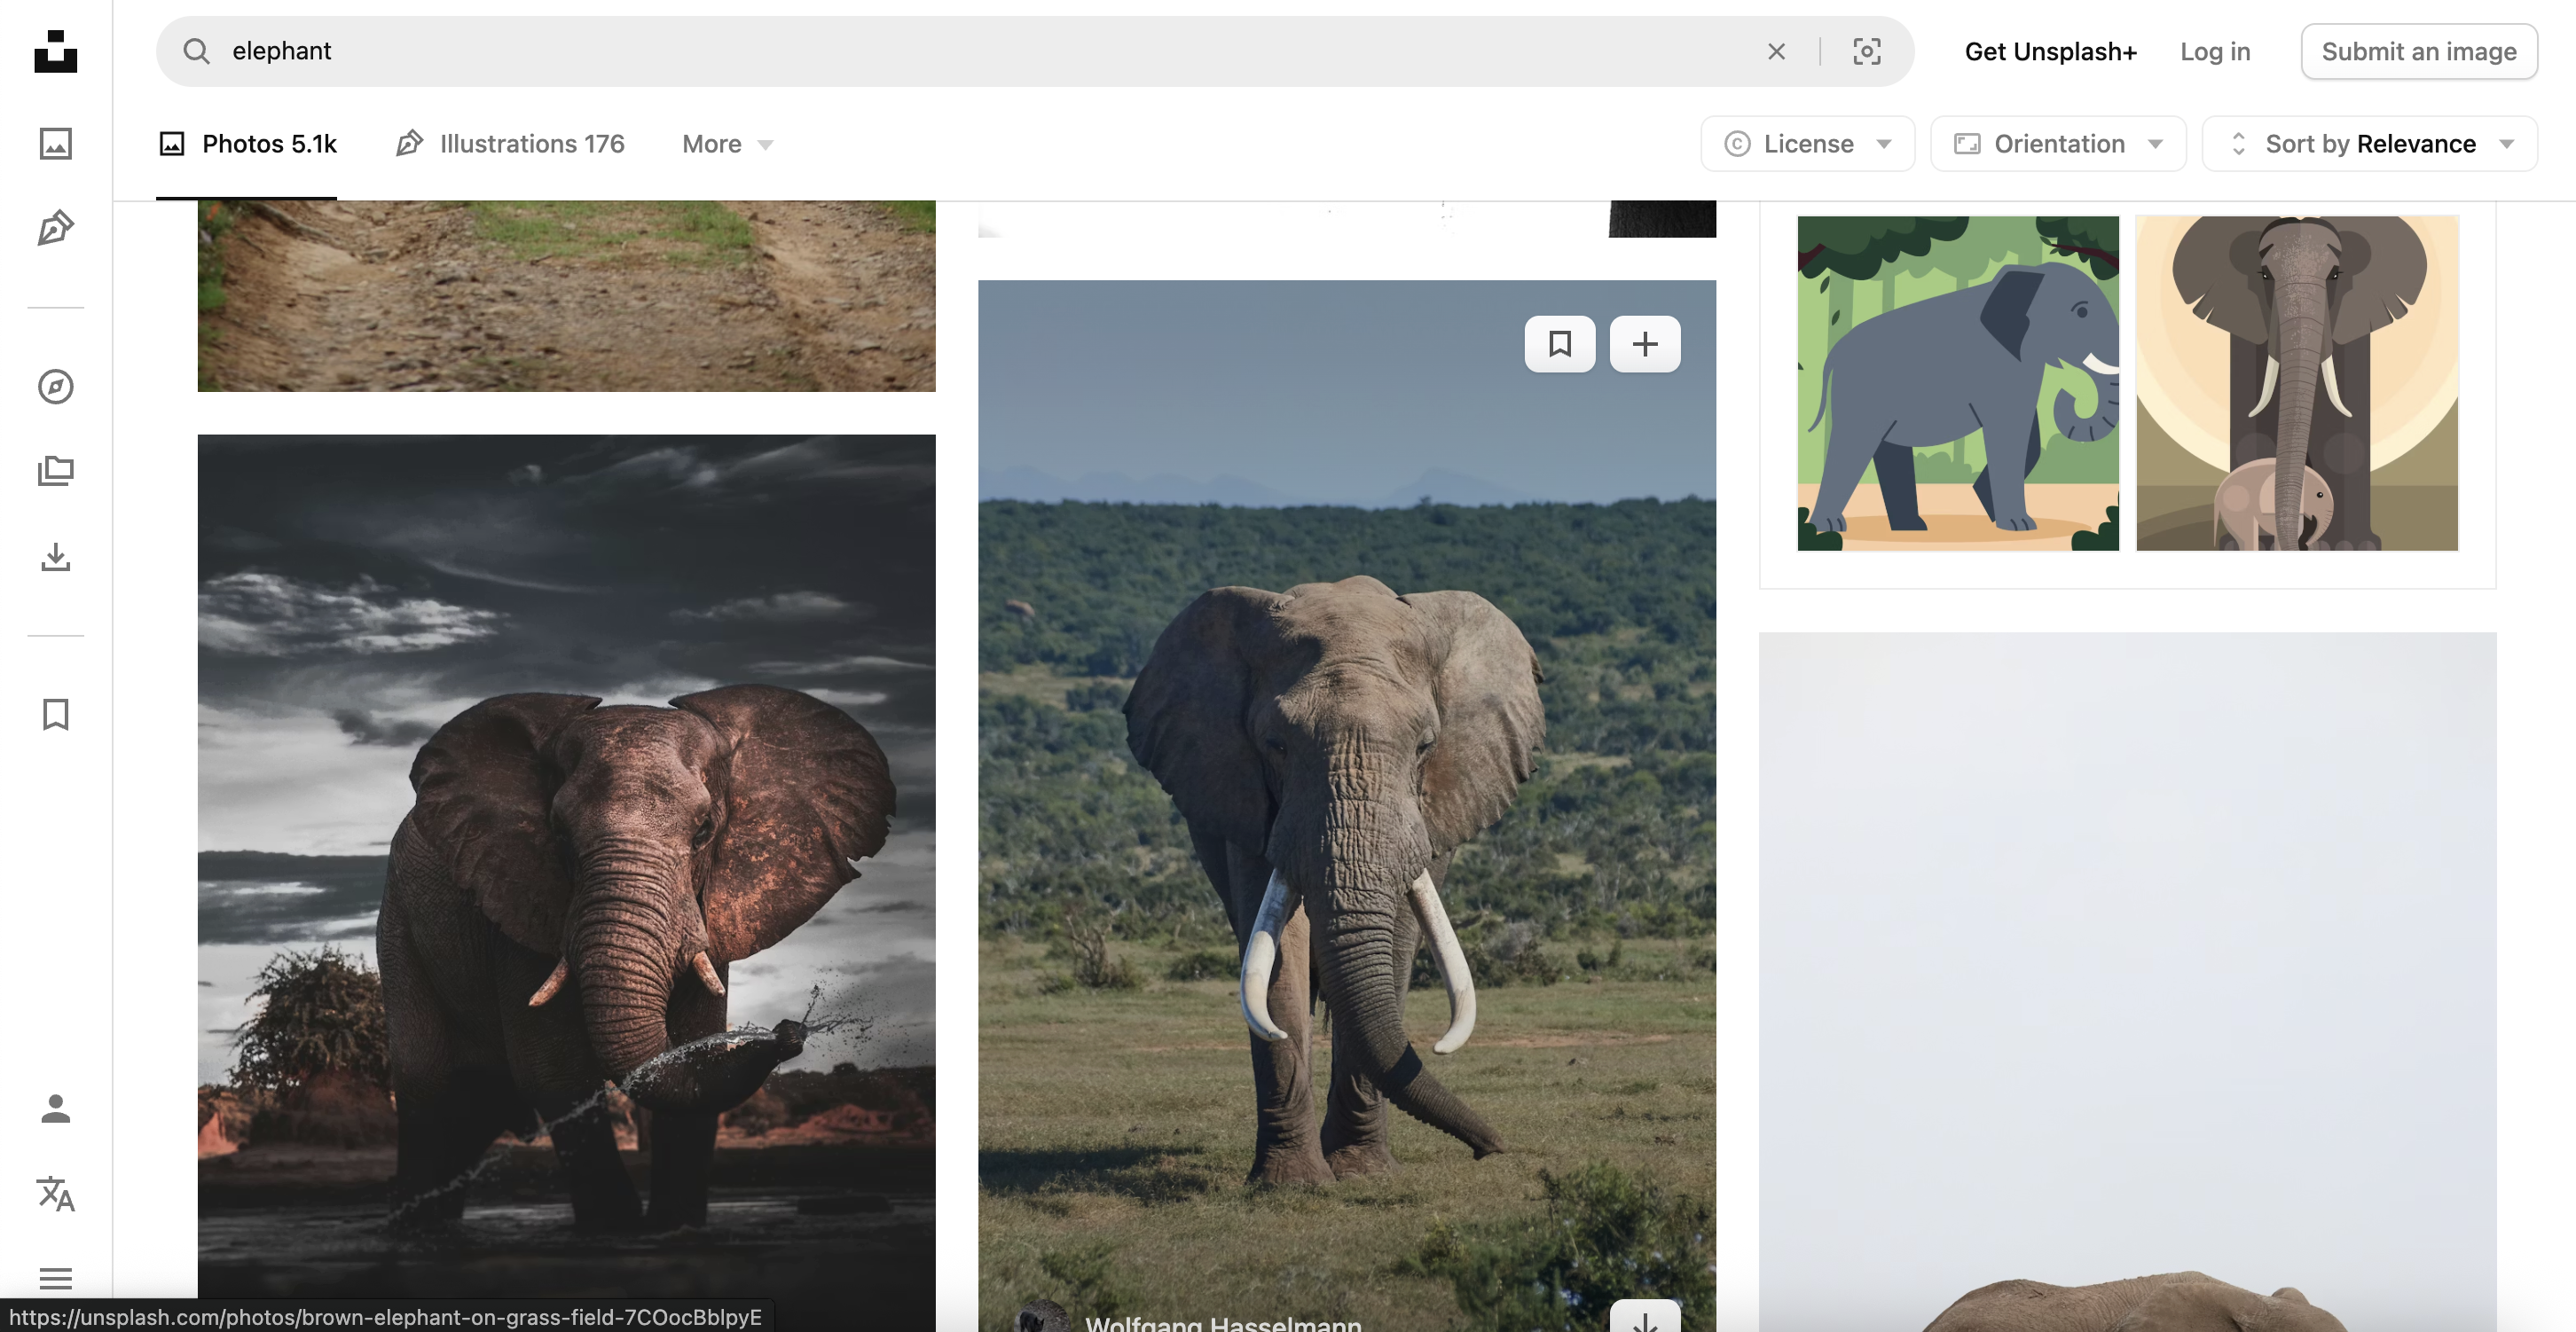Screen dimensions: 2576x1332
Task: Open the hamburger menu in the sidebar
Action: (x=56, y=1278)
